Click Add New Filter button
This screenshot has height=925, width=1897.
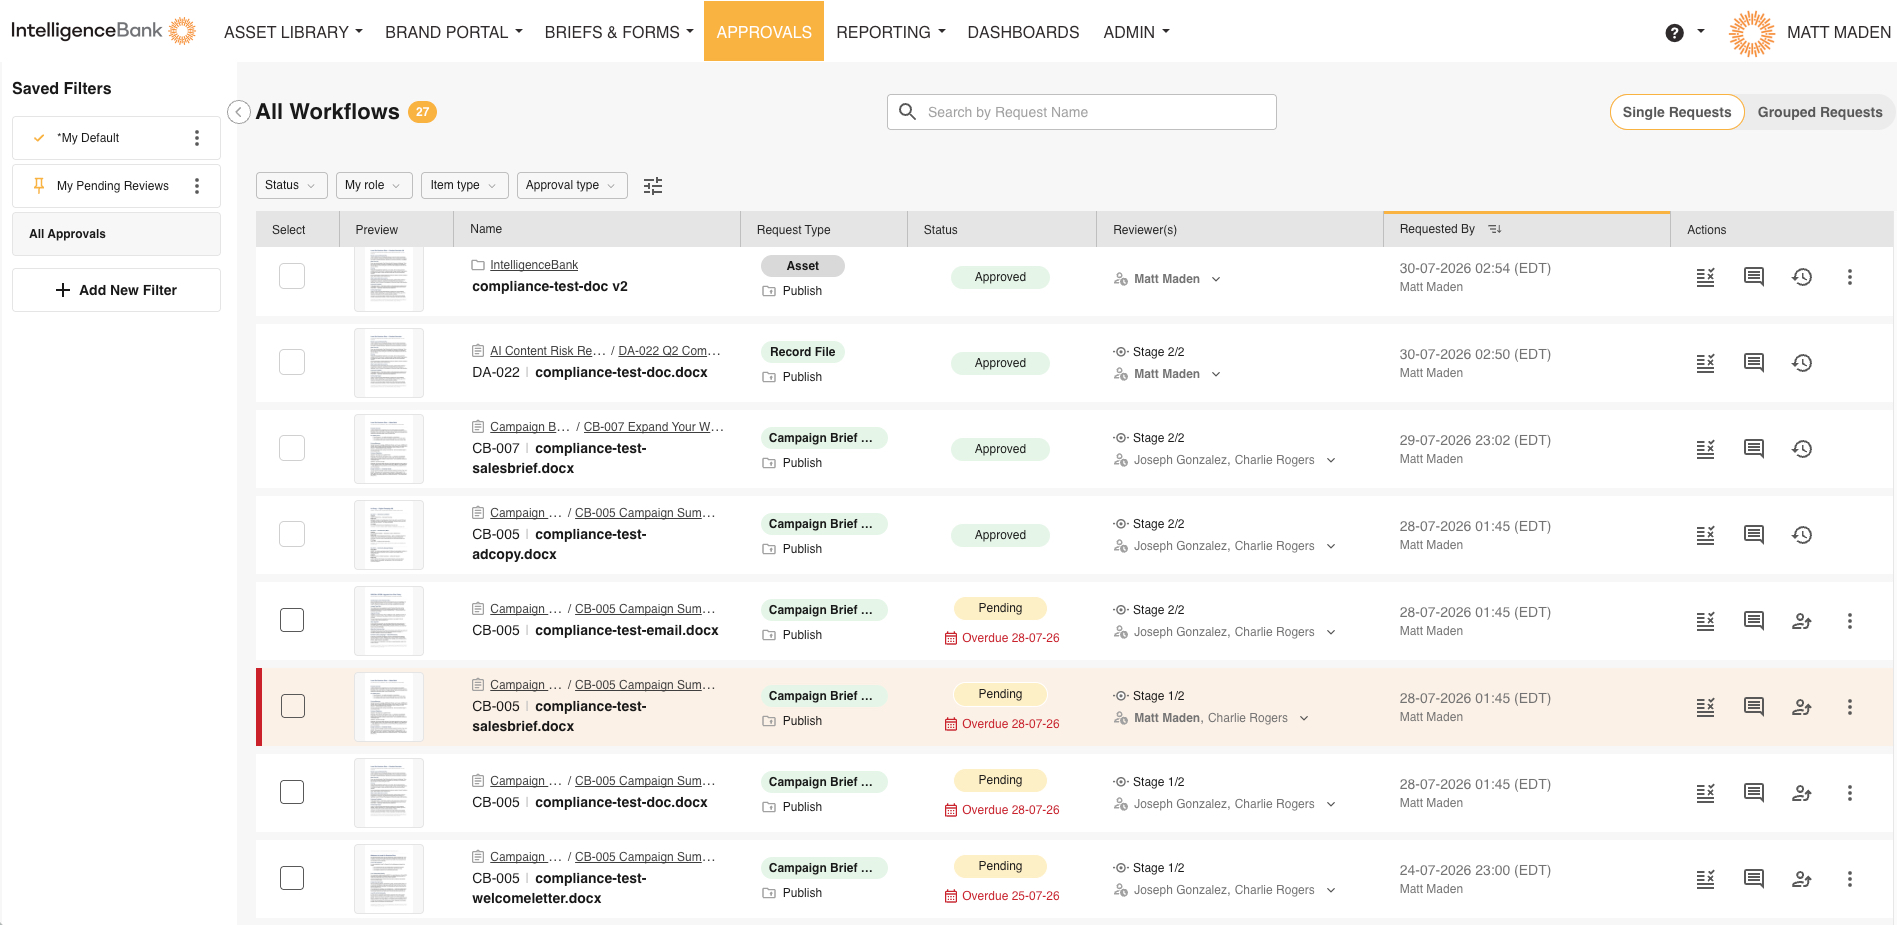coord(116,290)
